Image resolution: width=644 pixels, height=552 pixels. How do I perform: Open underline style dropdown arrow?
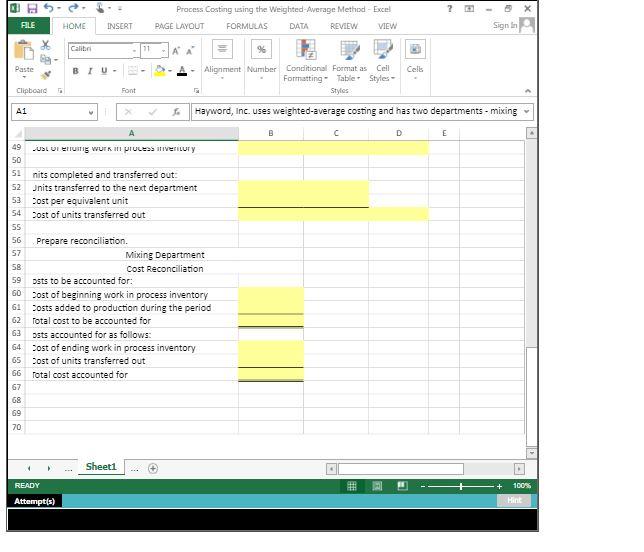(115, 71)
